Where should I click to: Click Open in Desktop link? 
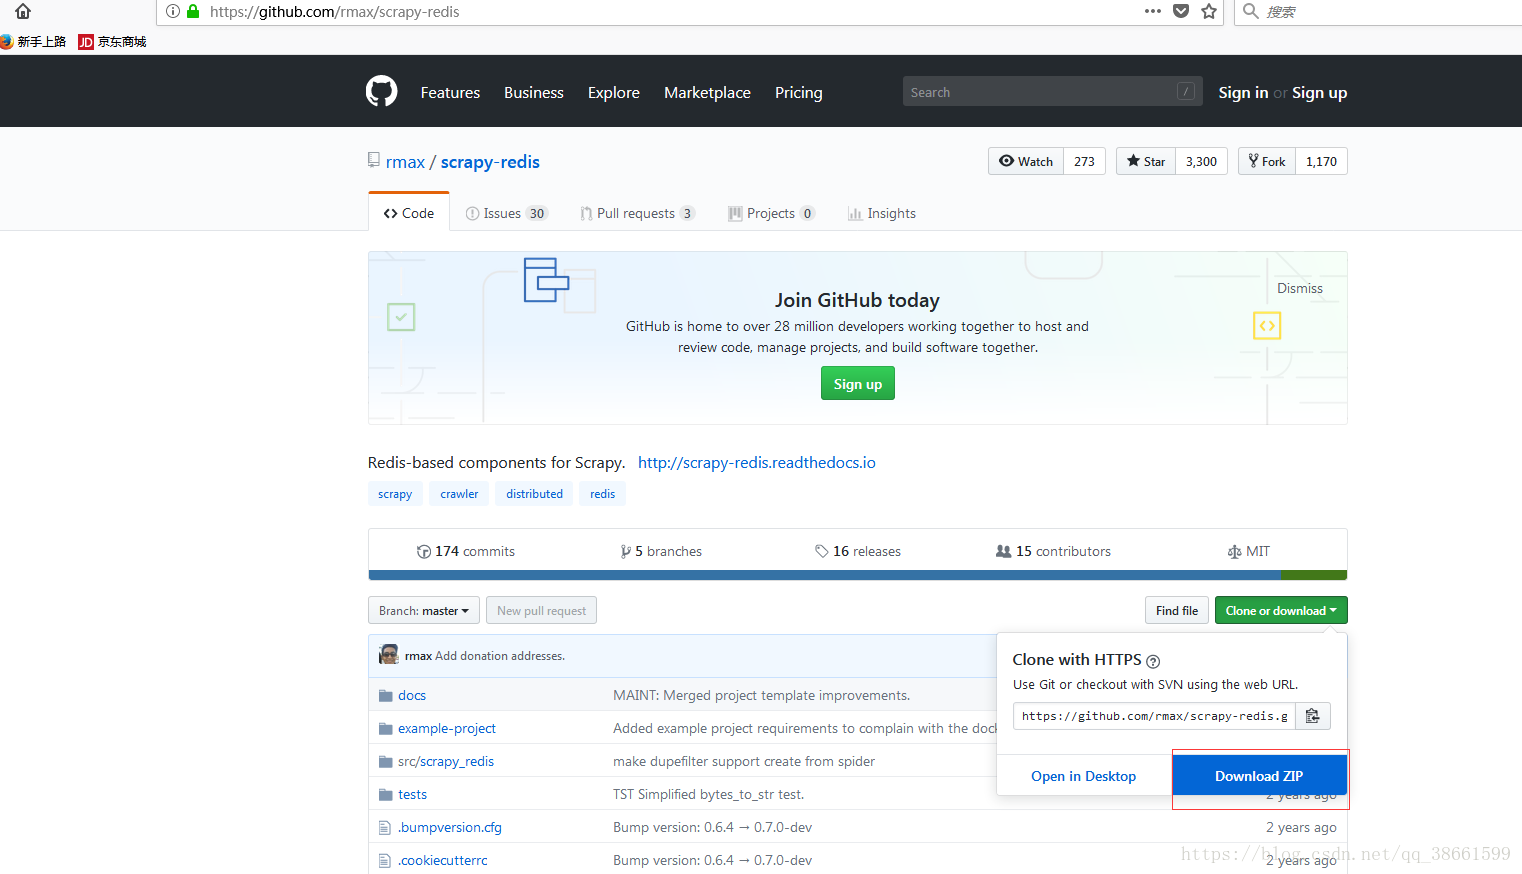point(1084,776)
